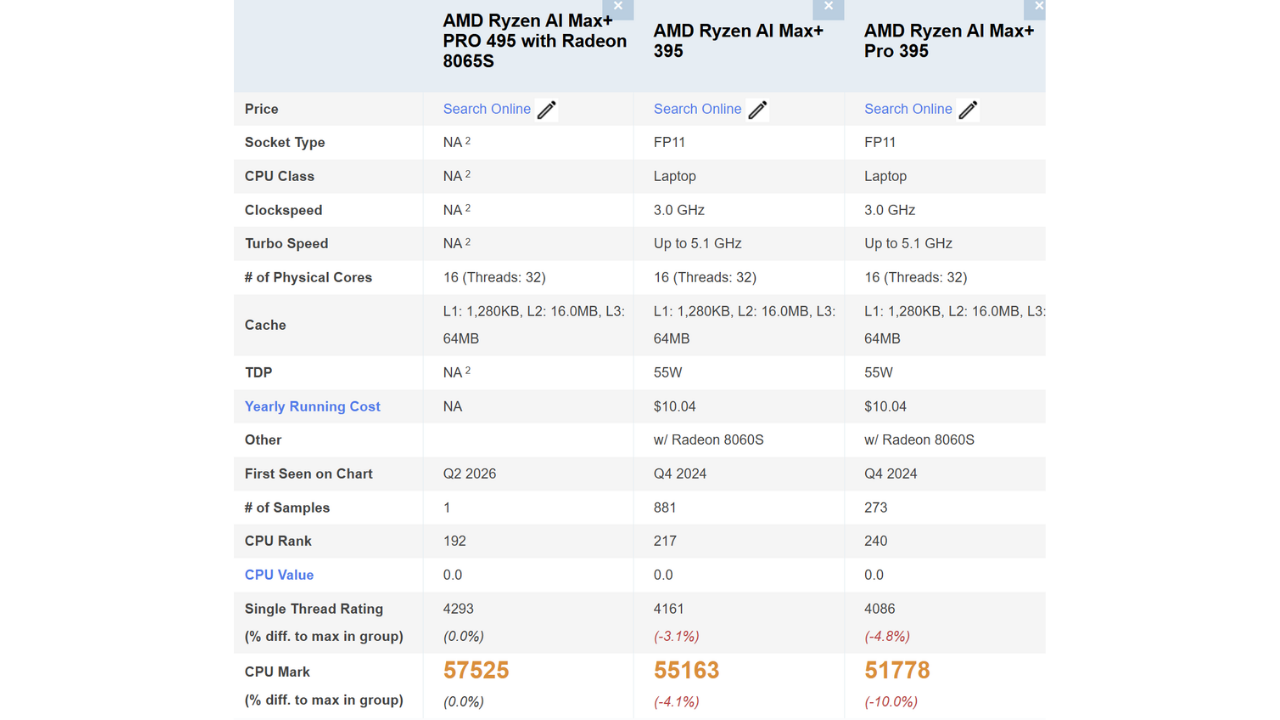Click the Price row label
This screenshot has width=1280, height=720.
tap(262, 109)
